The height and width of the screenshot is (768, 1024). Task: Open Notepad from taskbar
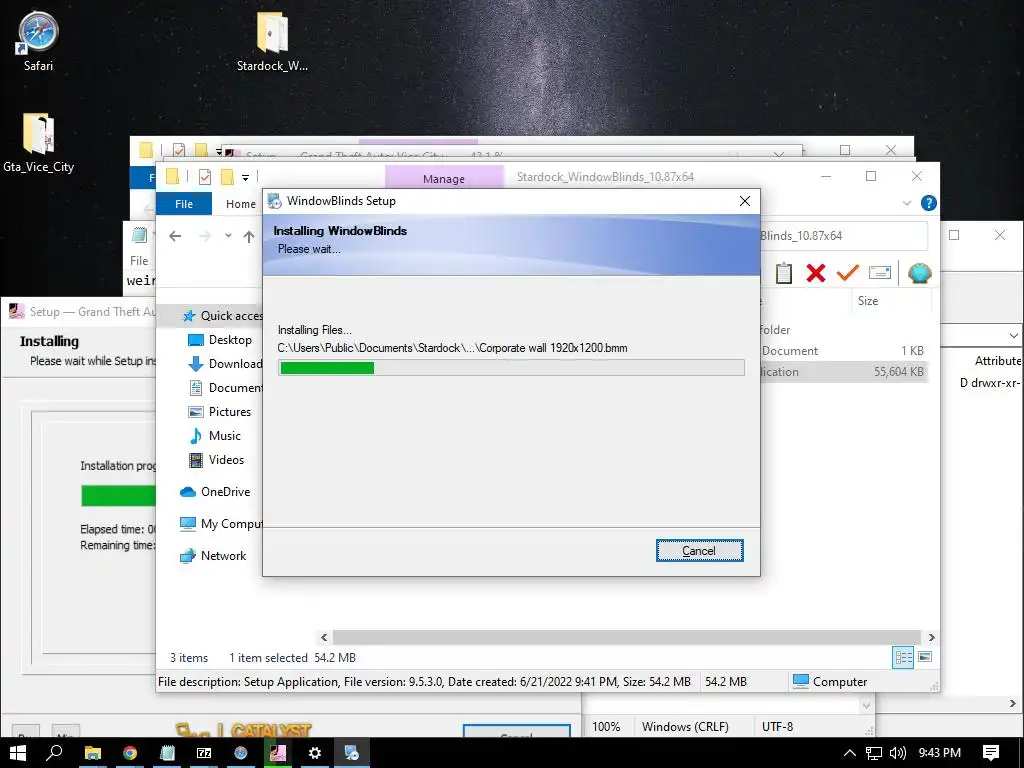(x=167, y=753)
